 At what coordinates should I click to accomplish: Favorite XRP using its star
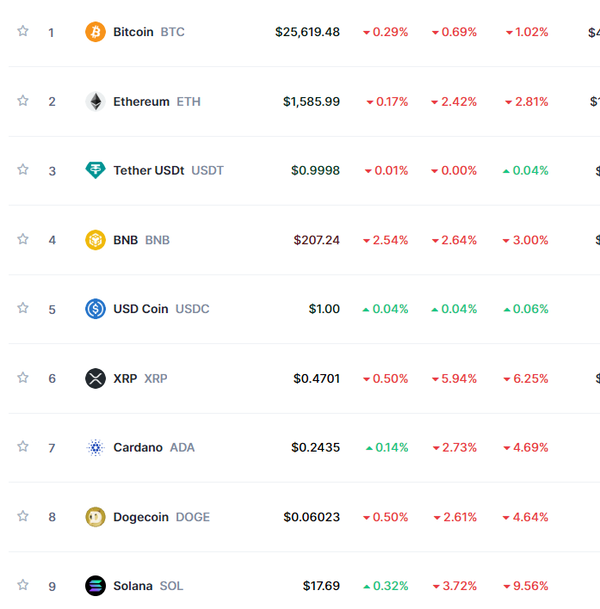[23, 377]
